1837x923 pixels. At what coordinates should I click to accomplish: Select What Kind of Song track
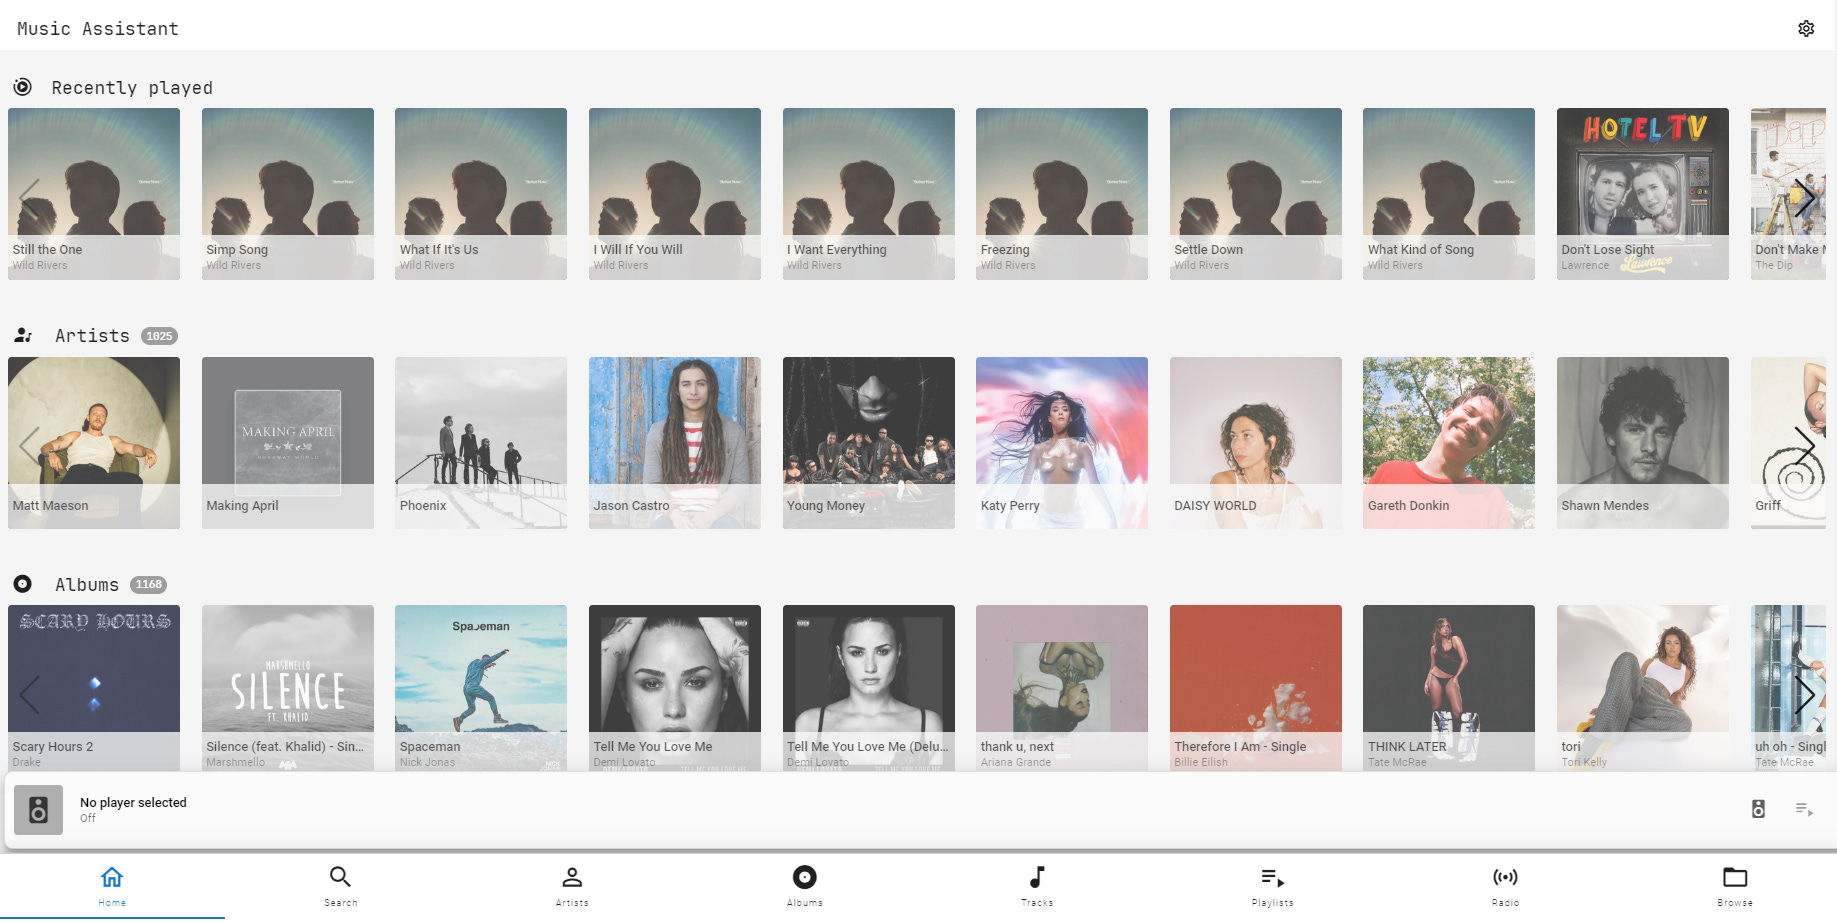point(1449,194)
